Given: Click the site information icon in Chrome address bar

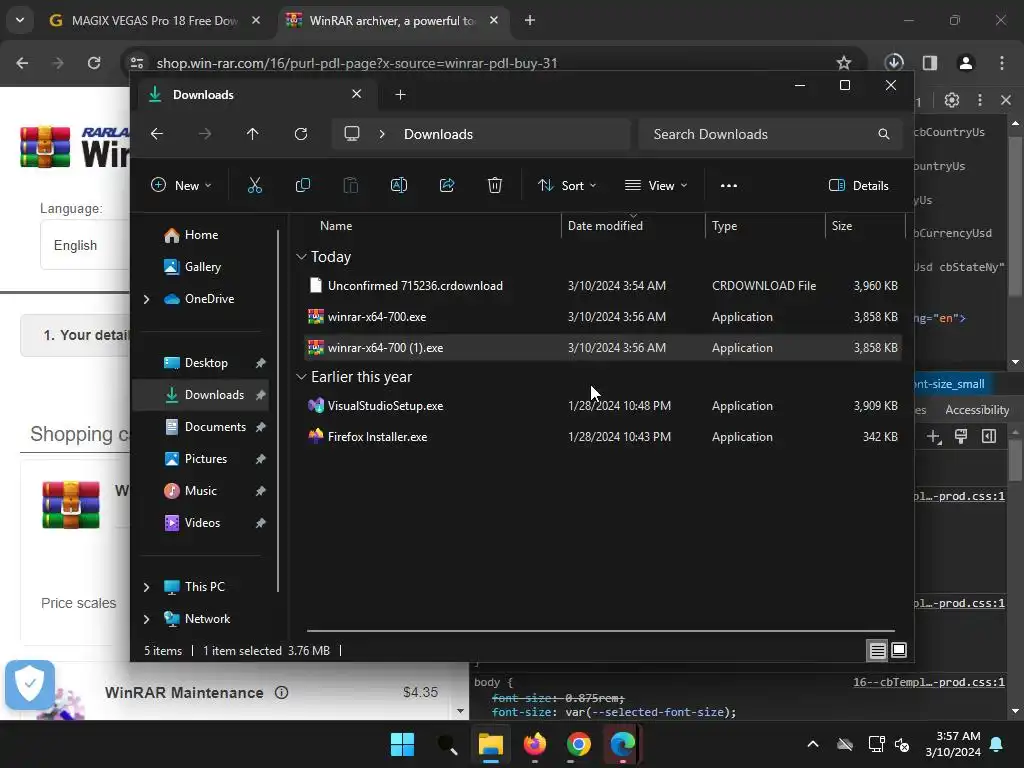Looking at the screenshot, I should point(137,63).
